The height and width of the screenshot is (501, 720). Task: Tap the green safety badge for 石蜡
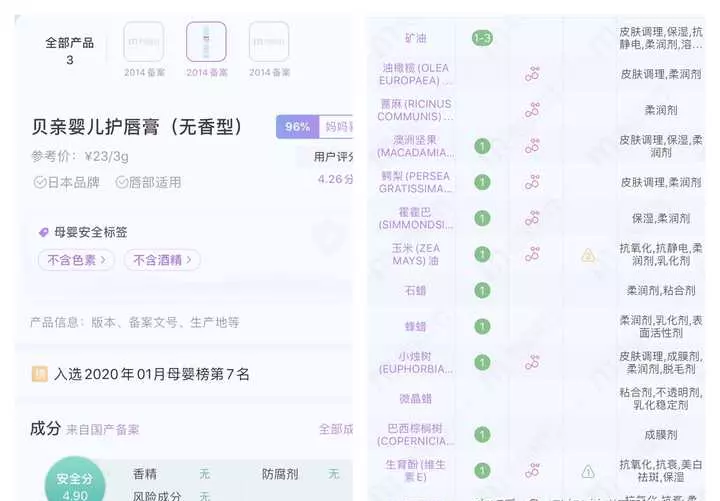click(482, 291)
